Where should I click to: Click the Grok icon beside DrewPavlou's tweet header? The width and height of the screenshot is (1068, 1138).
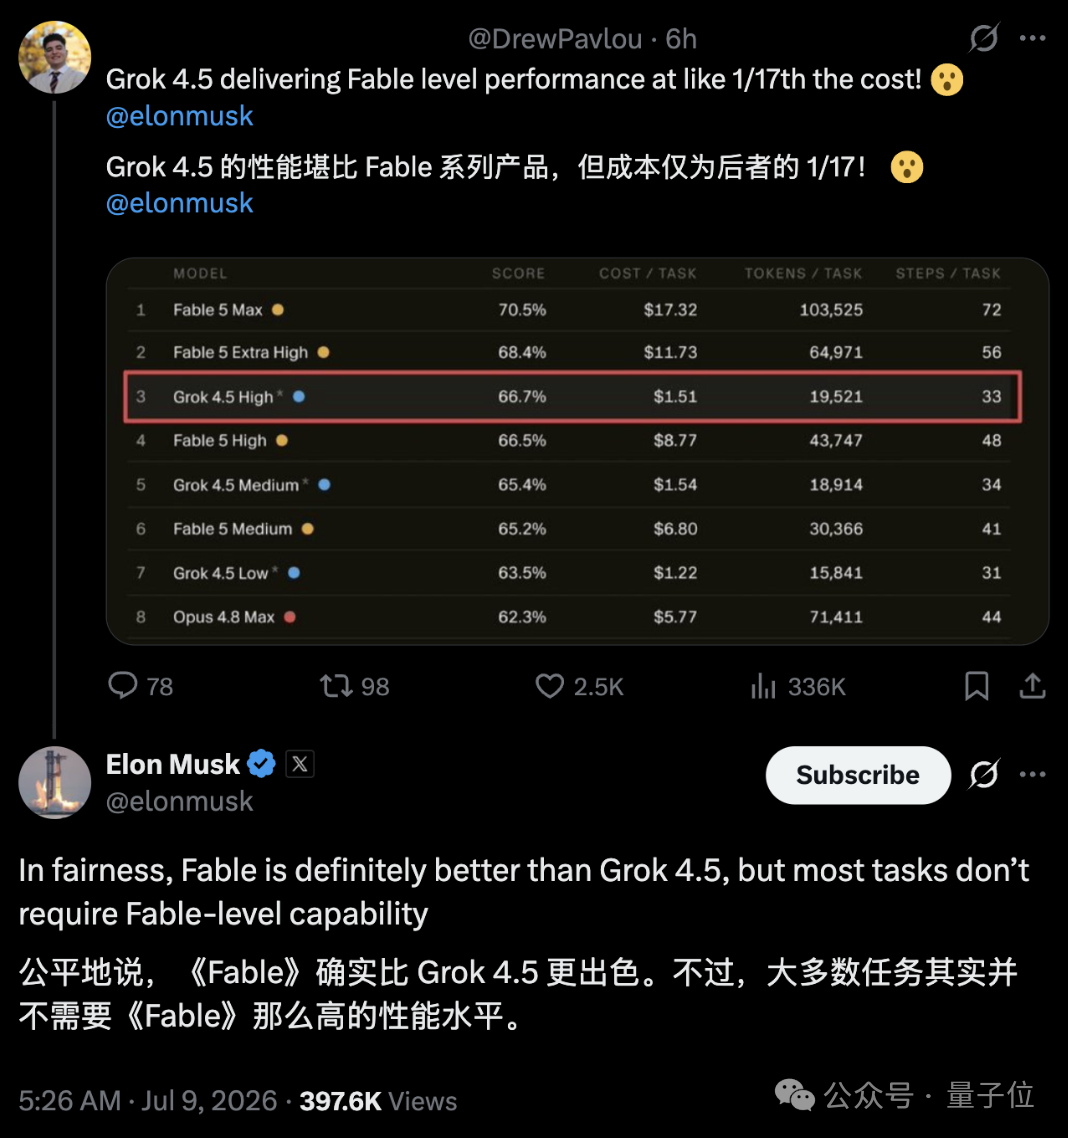(x=984, y=38)
